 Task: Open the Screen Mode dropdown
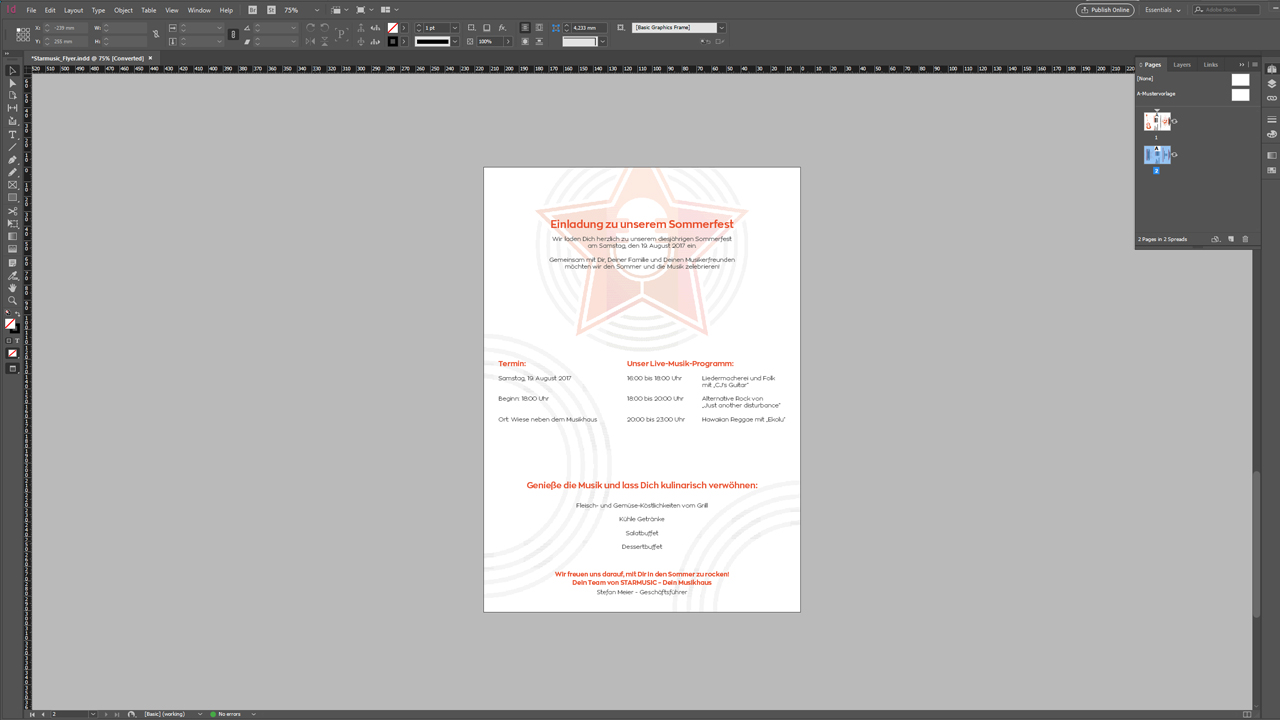365,9
